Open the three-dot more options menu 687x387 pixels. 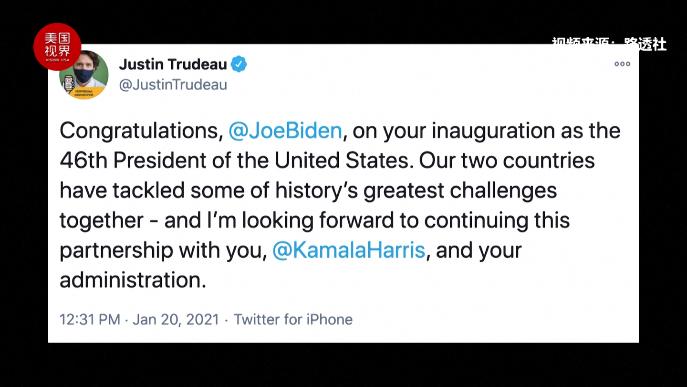coord(622,64)
